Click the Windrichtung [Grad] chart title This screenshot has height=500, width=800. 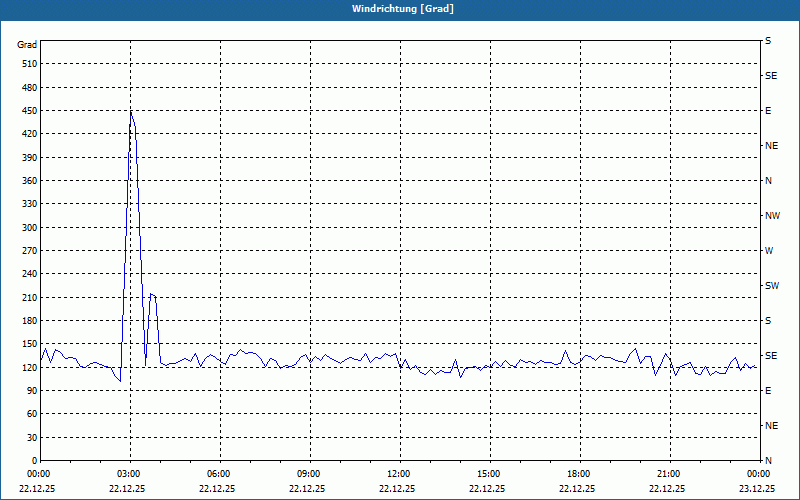pyautogui.click(x=403, y=9)
